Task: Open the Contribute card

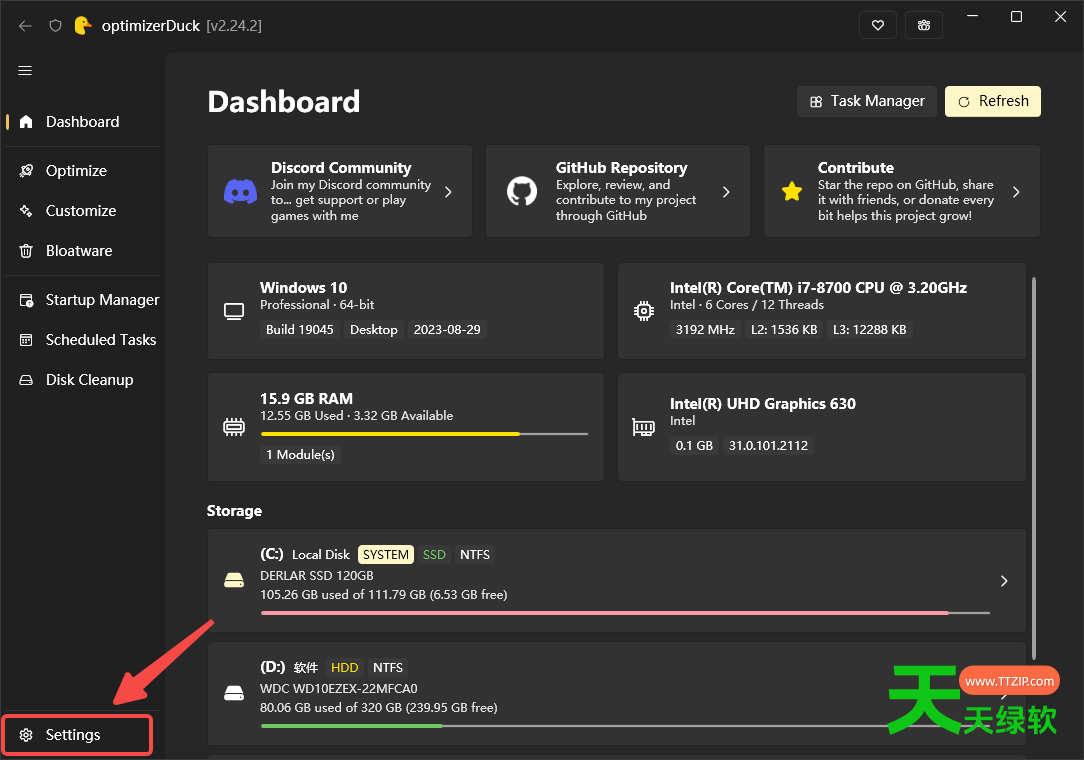Action: 901,191
